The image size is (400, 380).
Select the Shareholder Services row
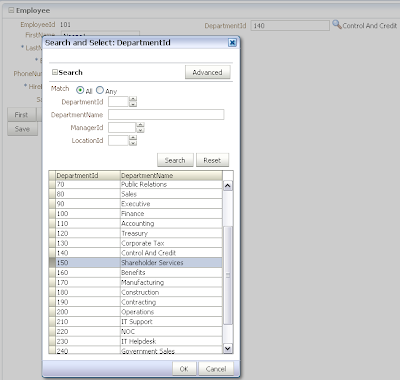135,263
